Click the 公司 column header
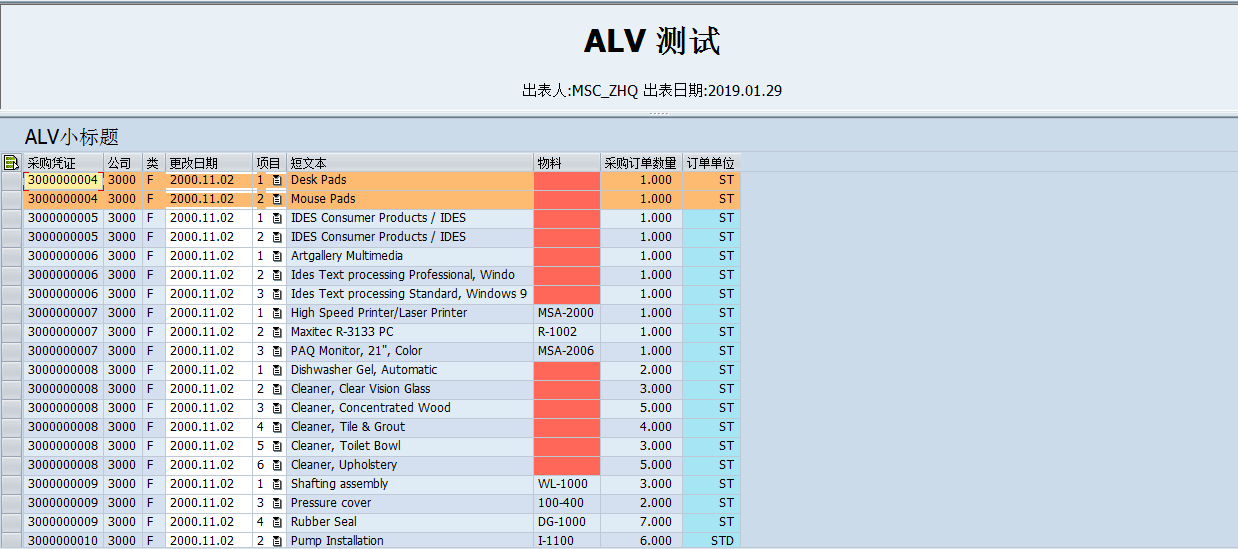The image size is (1238, 549). coord(123,163)
